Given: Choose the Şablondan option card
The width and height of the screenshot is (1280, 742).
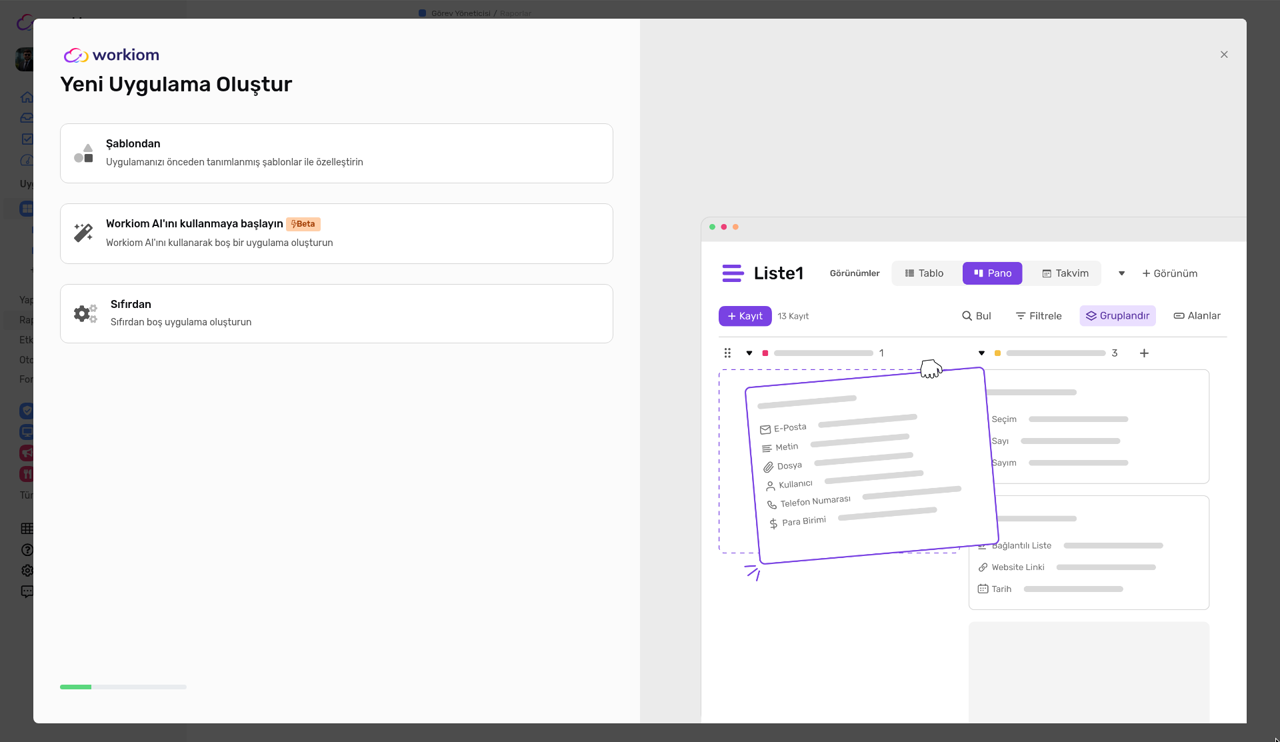Looking at the screenshot, I should point(336,153).
